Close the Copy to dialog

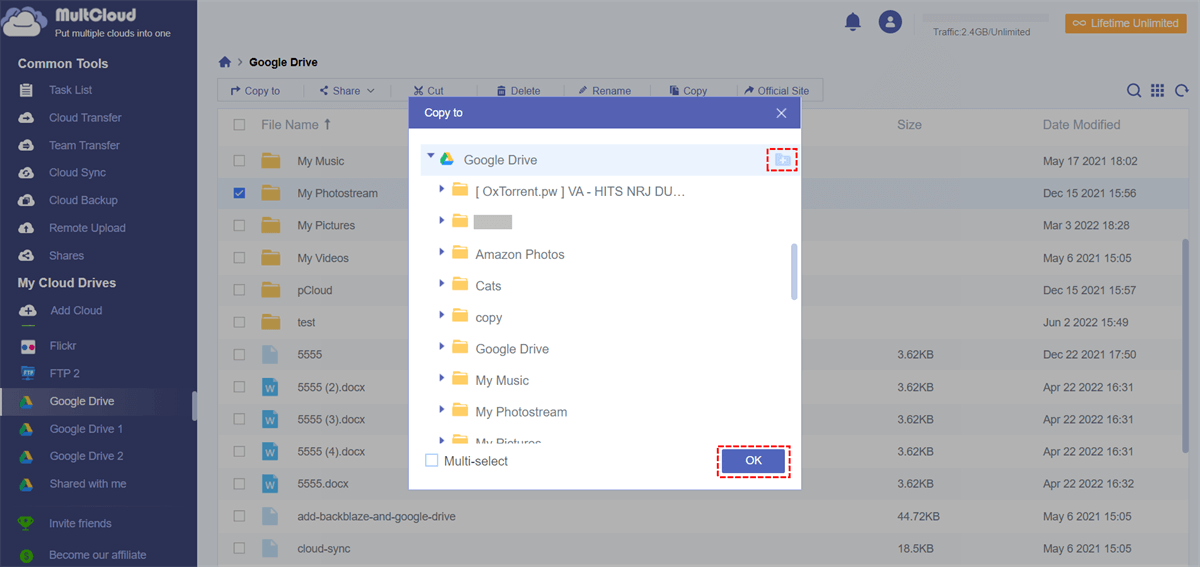coord(782,113)
